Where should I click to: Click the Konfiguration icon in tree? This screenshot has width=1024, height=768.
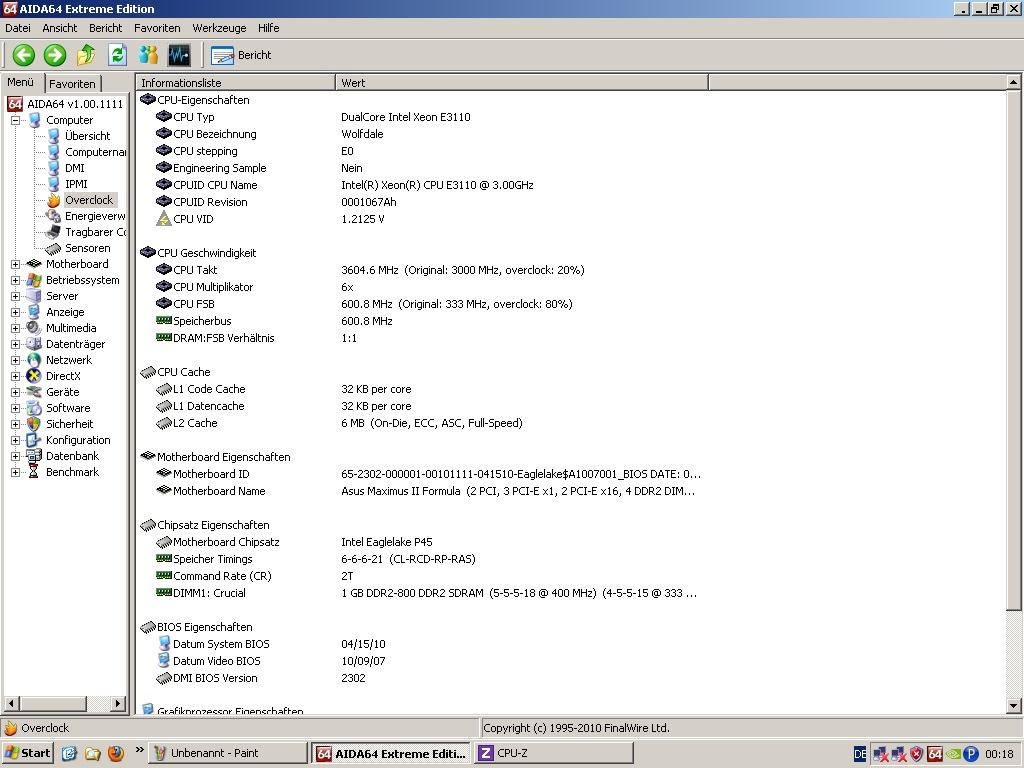[x=34, y=440]
